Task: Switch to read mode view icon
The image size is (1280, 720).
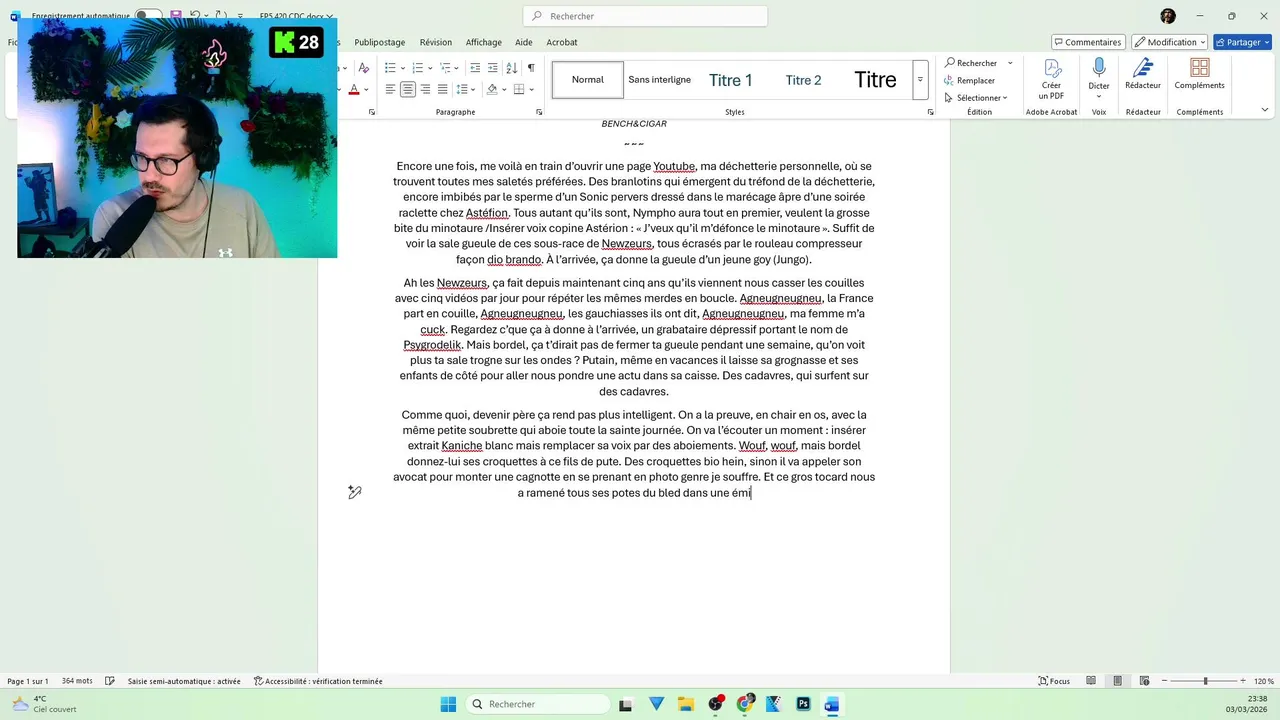Action: coord(1091,681)
